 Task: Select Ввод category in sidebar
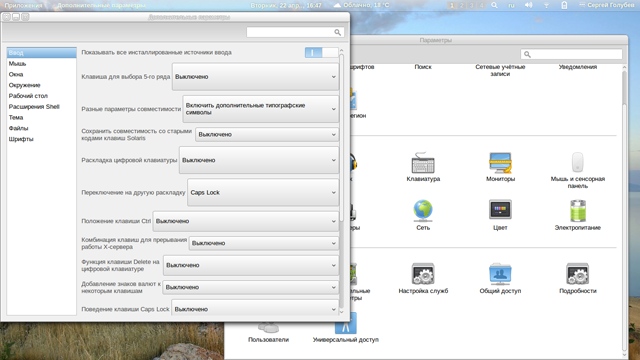(x=41, y=53)
